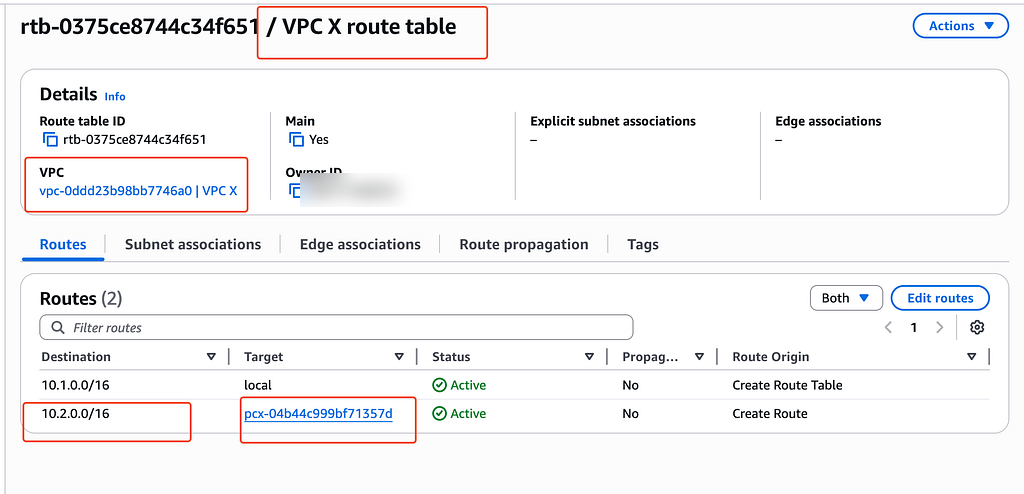This screenshot has height=494, width=1024.
Task: Sort routes by Destination column
Action: tap(211, 357)
